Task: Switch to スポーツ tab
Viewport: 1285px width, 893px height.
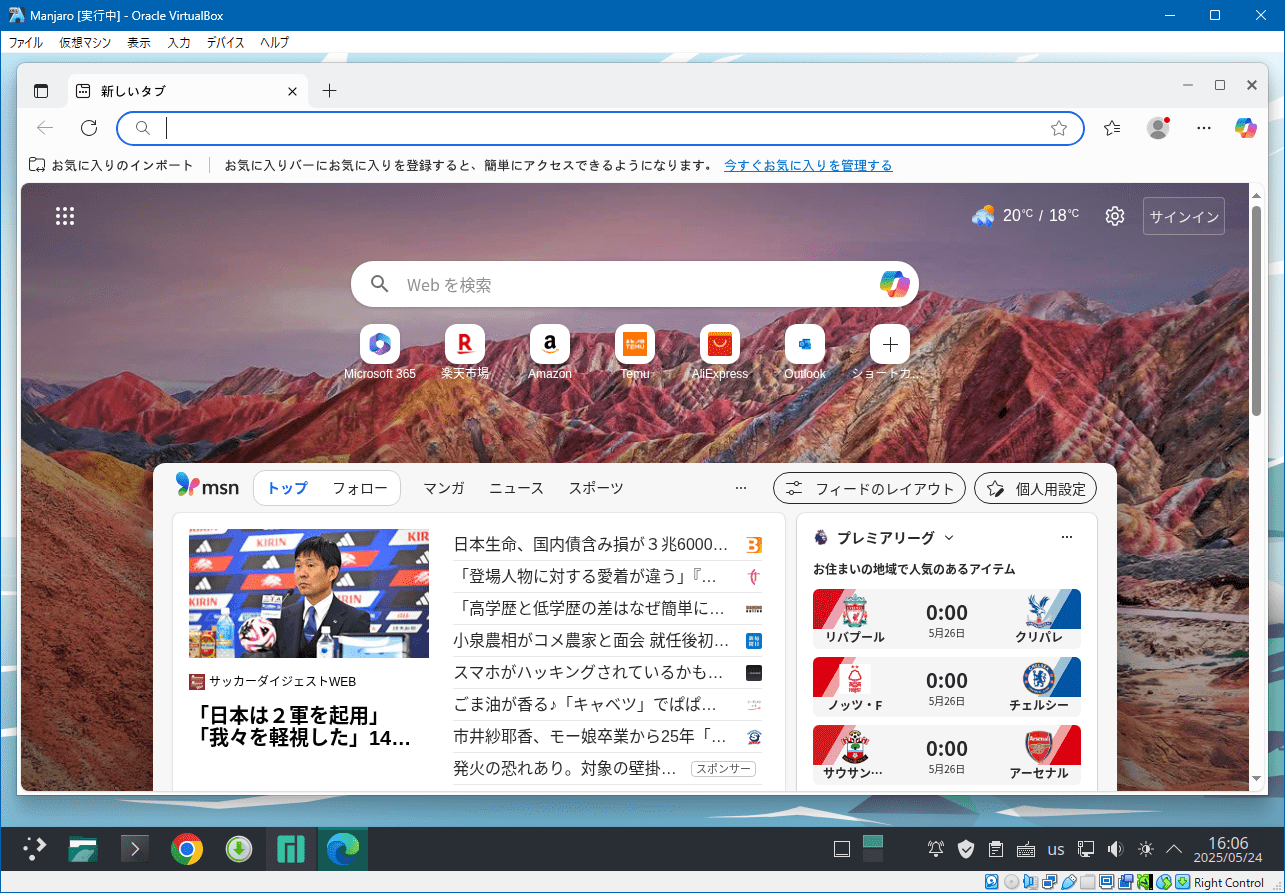Action: point(596,488)
